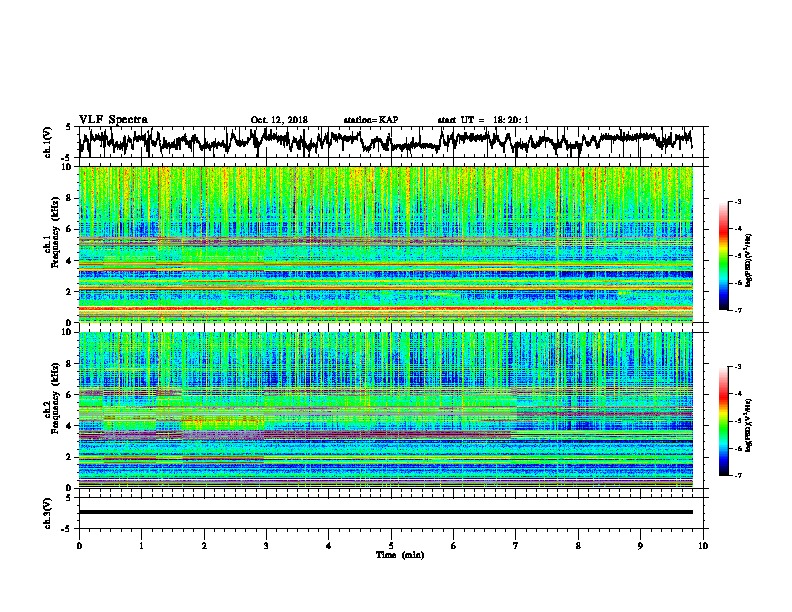Viewport: 792px width, 612px height.
Task: Click the "-5" tick on ch.2 color bar
Action: pos(737,421)
